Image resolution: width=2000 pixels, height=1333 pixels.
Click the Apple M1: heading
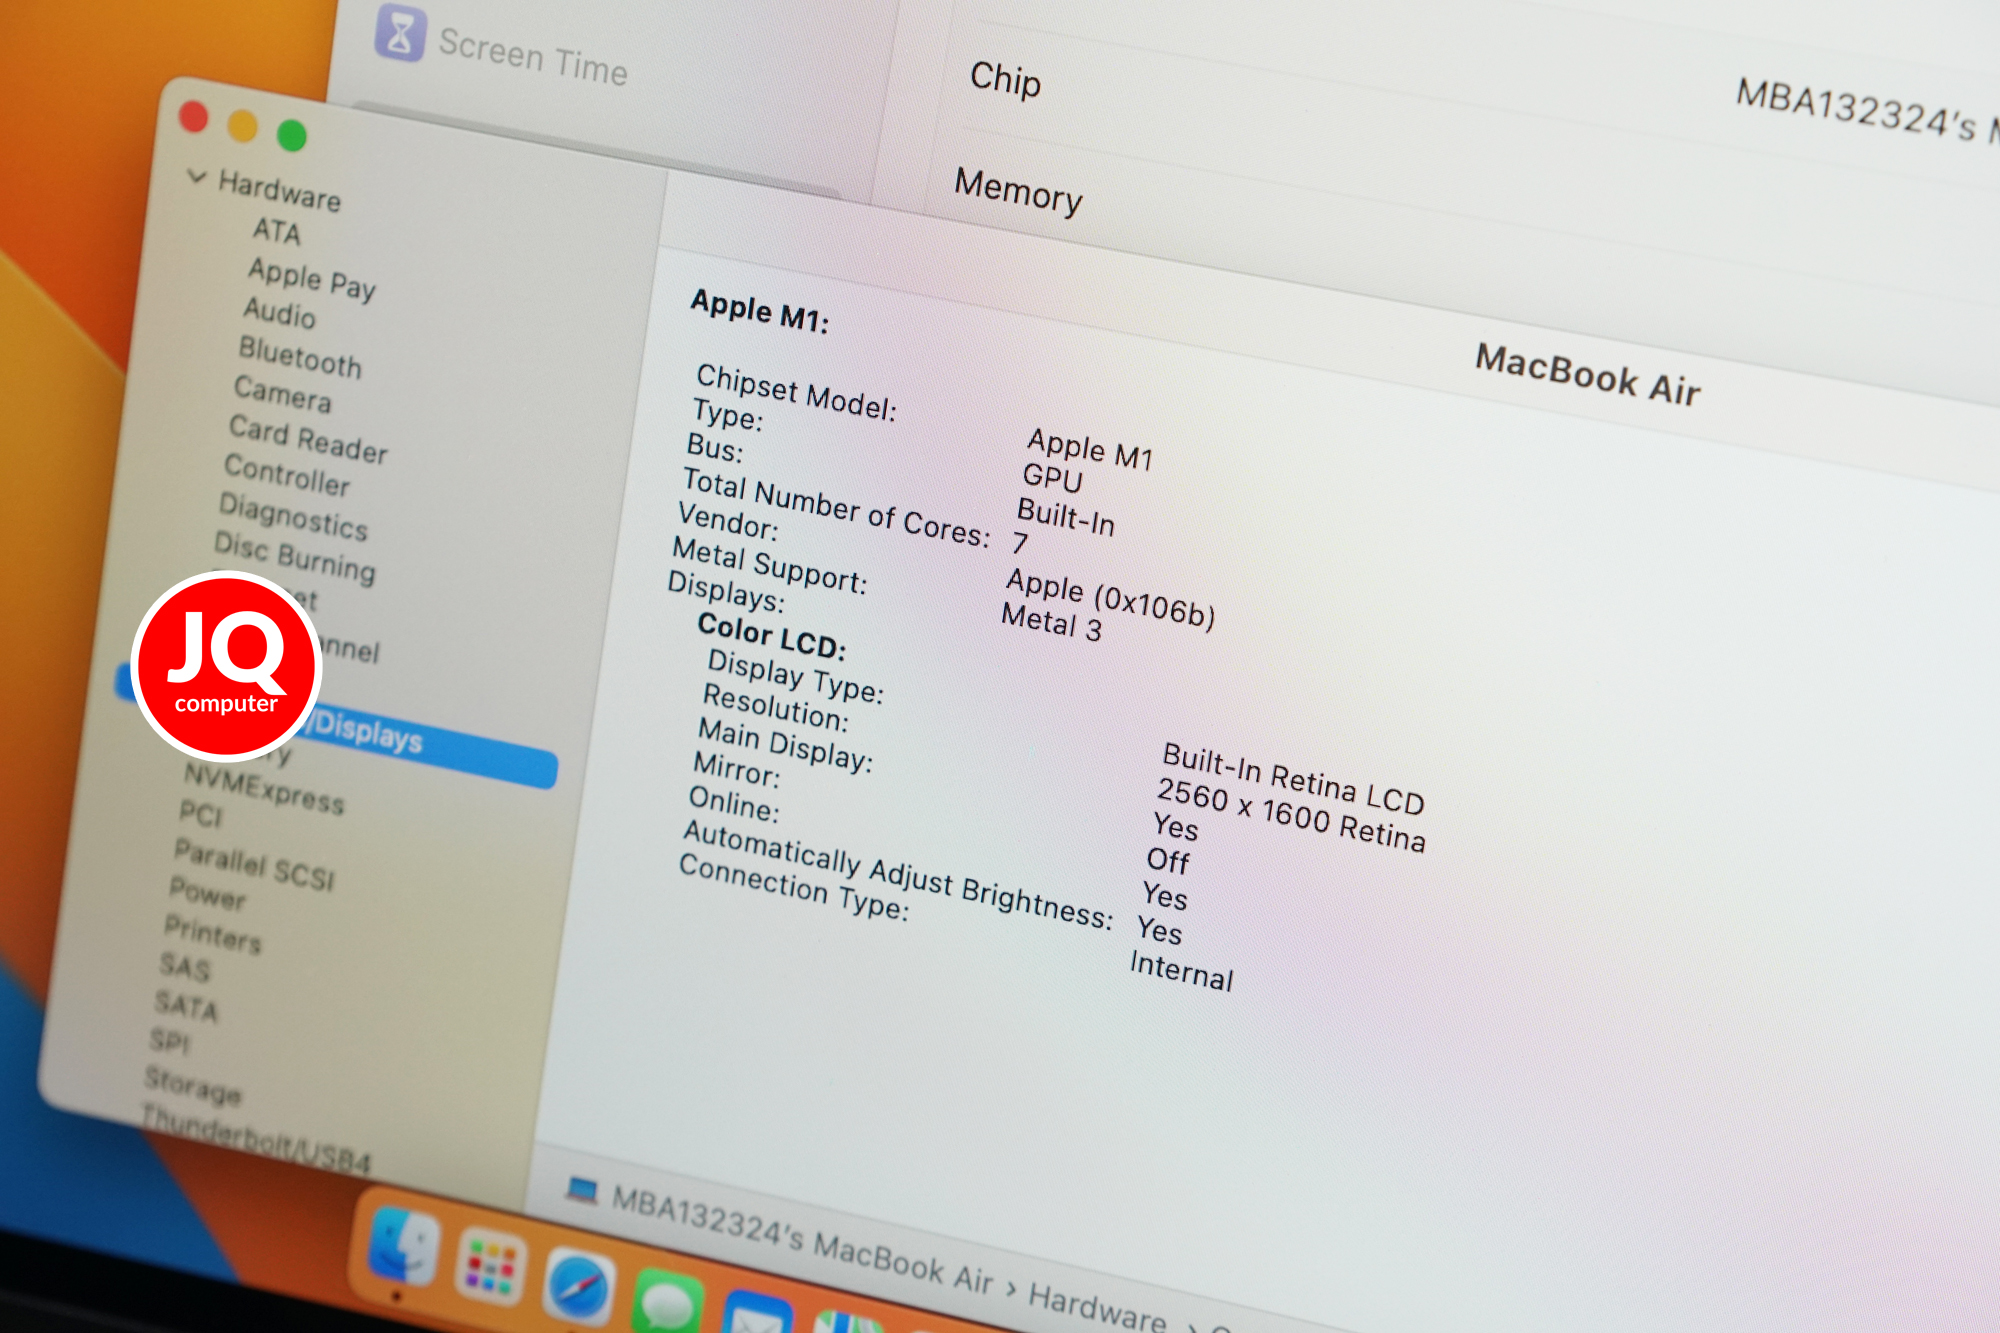click(x=760, y=311)
